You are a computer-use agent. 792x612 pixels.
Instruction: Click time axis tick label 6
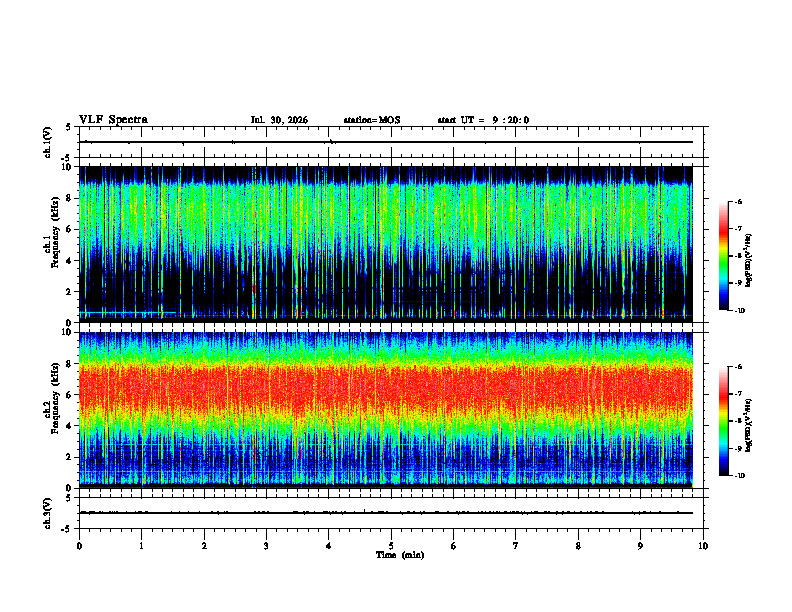(454, 546)
